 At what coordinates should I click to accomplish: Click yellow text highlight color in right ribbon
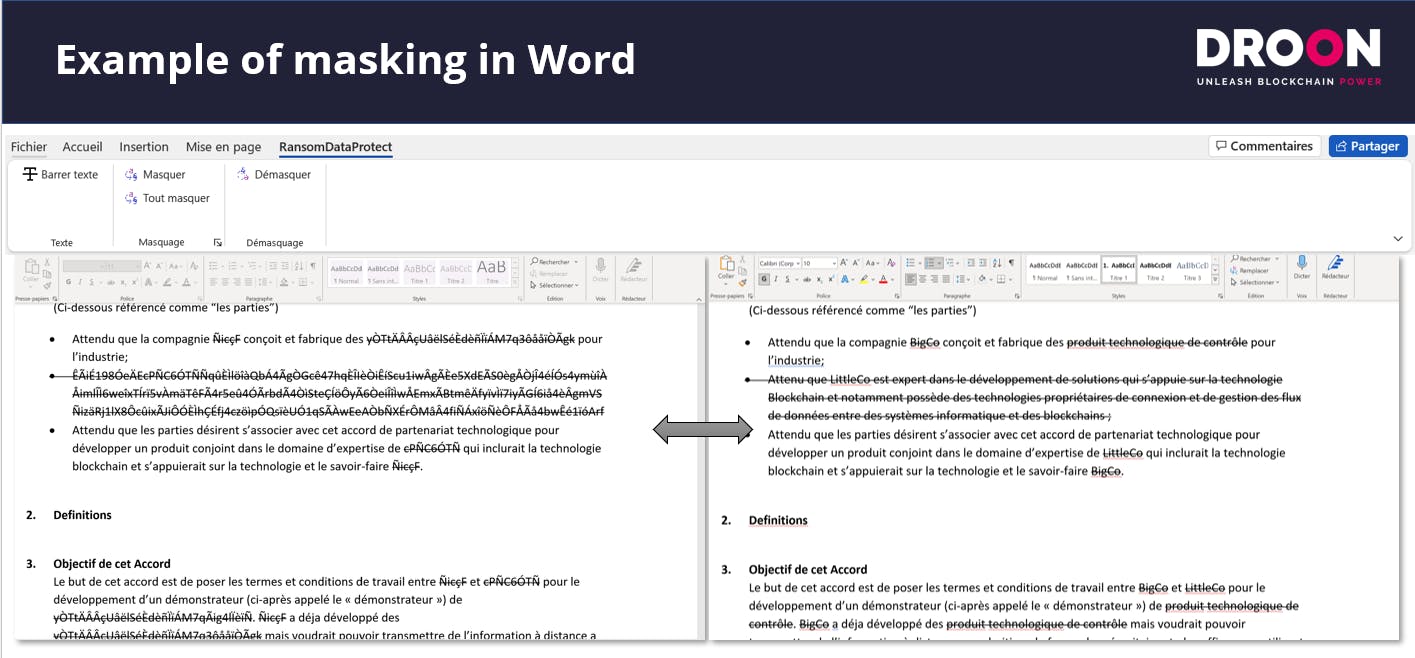click(x=862, y=280)
